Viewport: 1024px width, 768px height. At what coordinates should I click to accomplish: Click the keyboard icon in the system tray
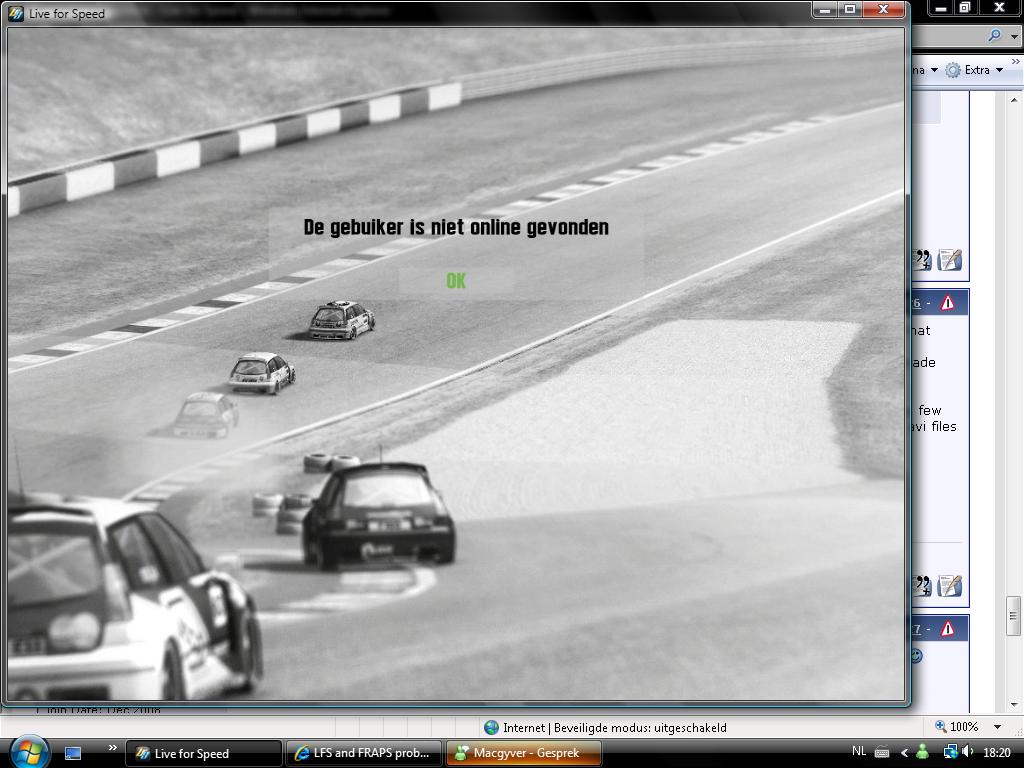(882, 752)
